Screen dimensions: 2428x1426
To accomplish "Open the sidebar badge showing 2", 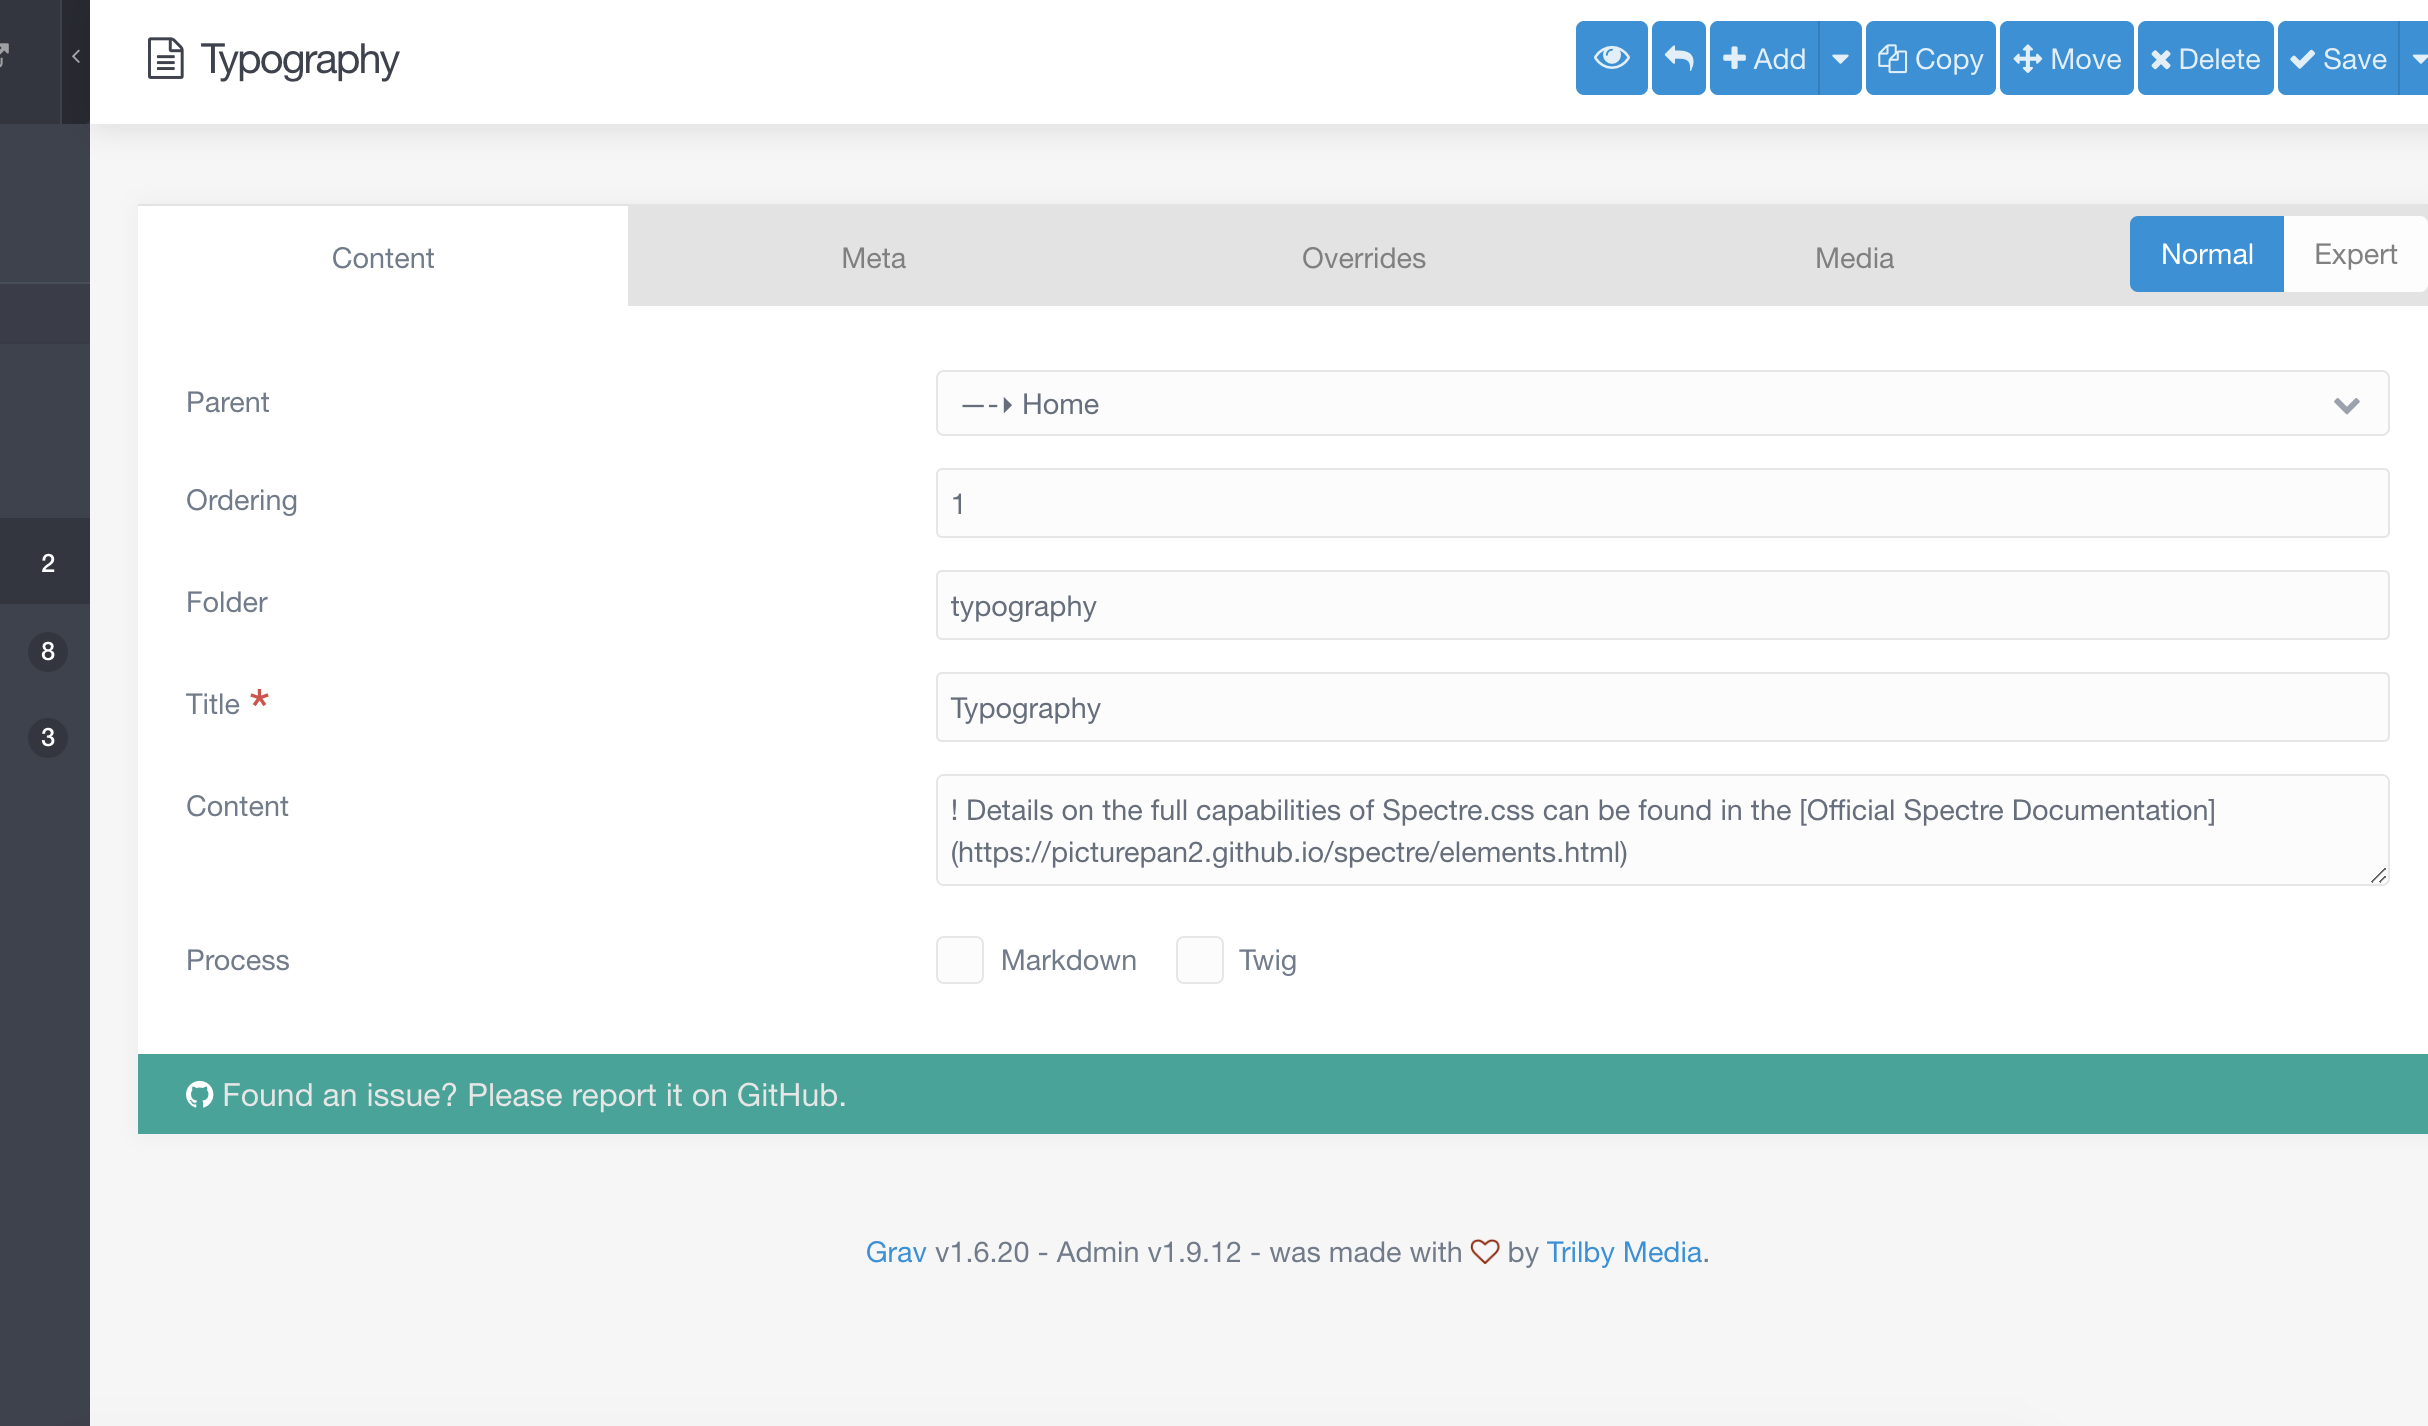I will [x=47, y=563].
